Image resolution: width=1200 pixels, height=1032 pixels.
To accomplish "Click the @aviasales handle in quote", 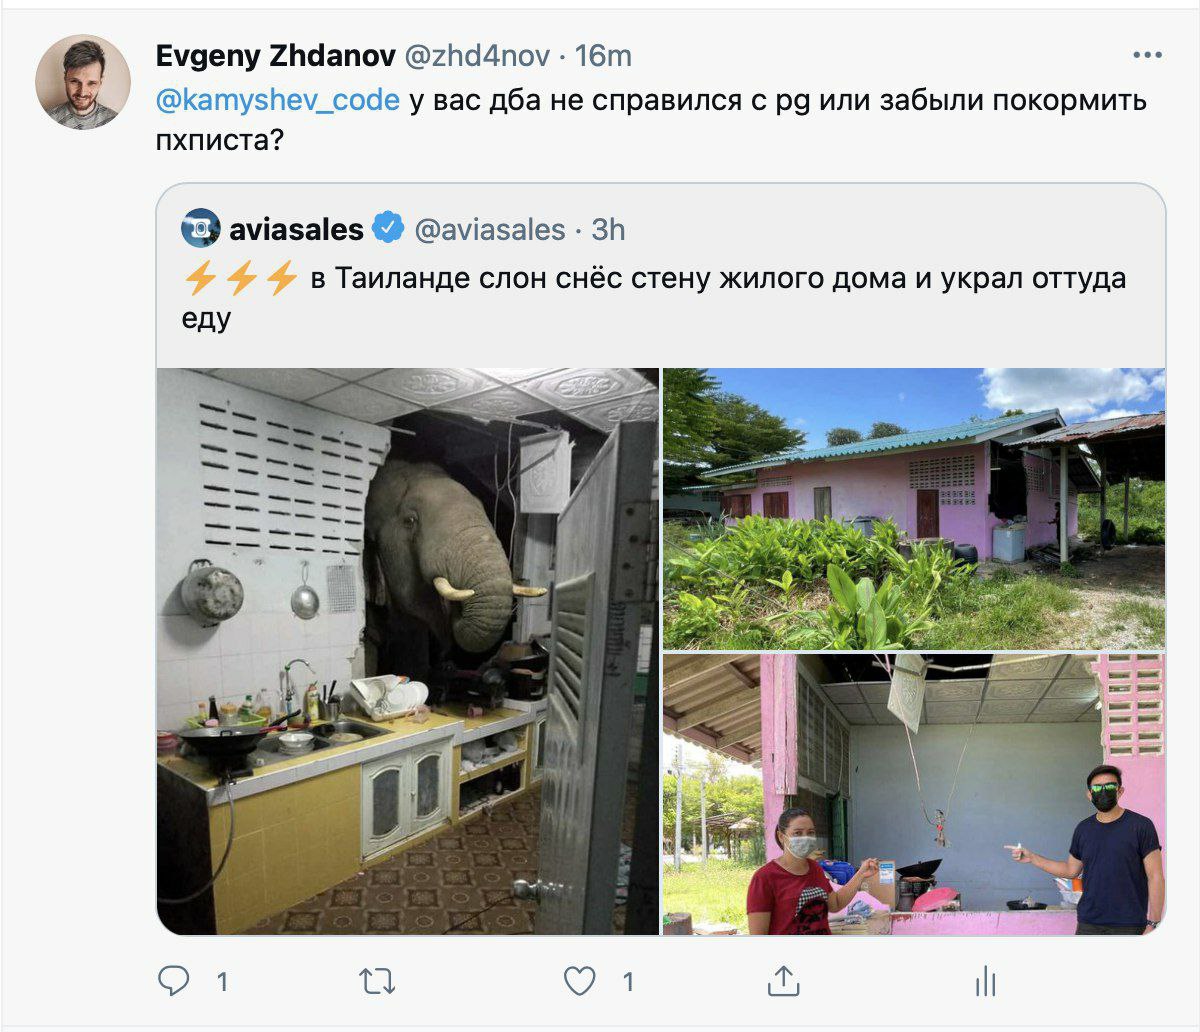I will [x=490, y=230].
